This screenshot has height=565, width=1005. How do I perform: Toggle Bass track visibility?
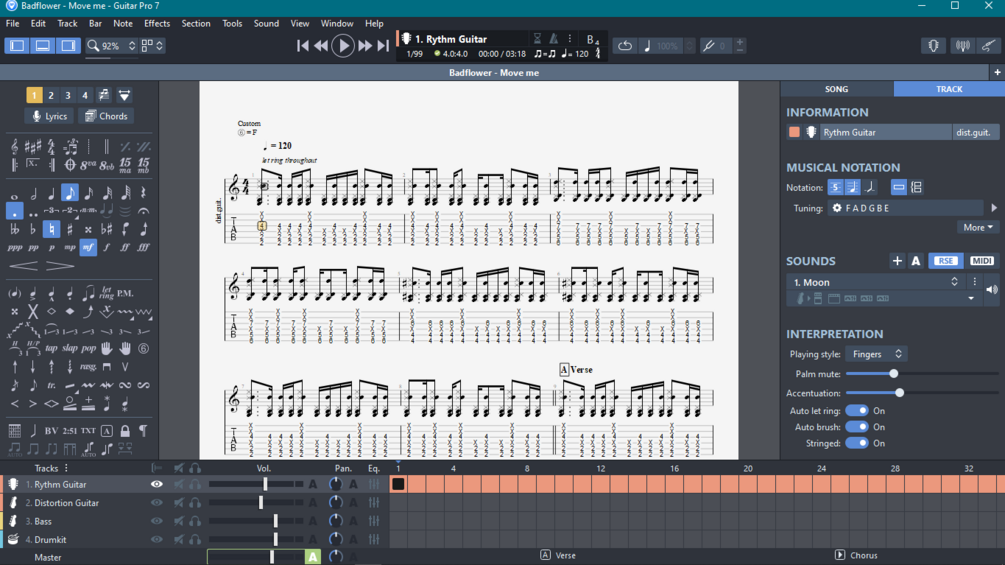click(x=156, y=521)
